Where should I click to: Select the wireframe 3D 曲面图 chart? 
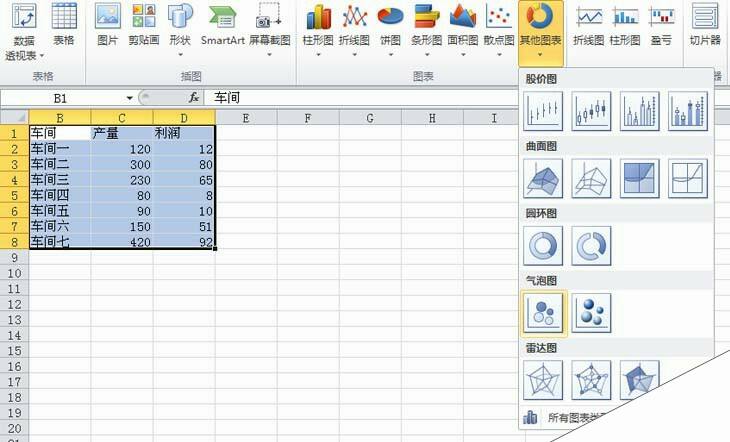(591, 178)
